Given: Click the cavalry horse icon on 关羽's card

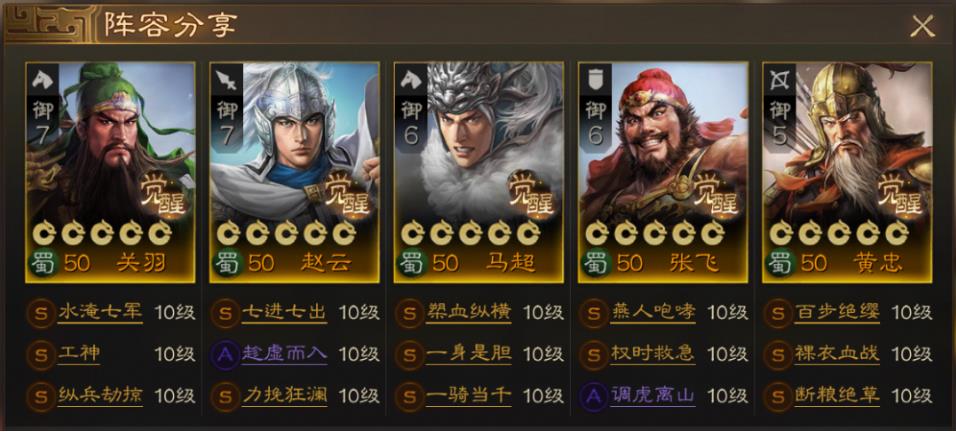Looking at the screenshot, I should 42,78.
